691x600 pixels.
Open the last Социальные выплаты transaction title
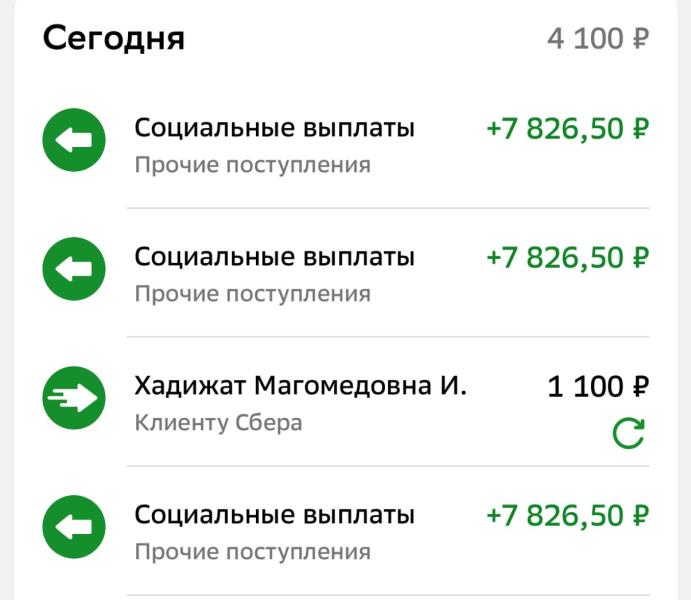(x=275, y=515)
